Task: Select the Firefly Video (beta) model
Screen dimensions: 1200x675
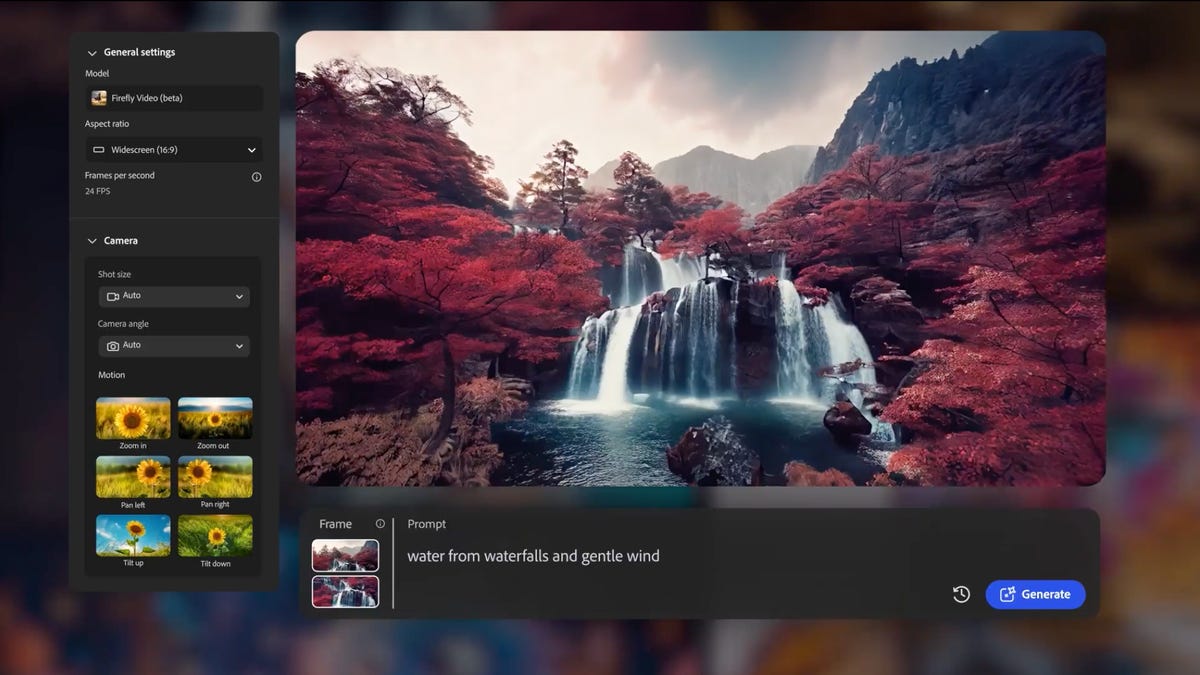Action: pos(173,98)
